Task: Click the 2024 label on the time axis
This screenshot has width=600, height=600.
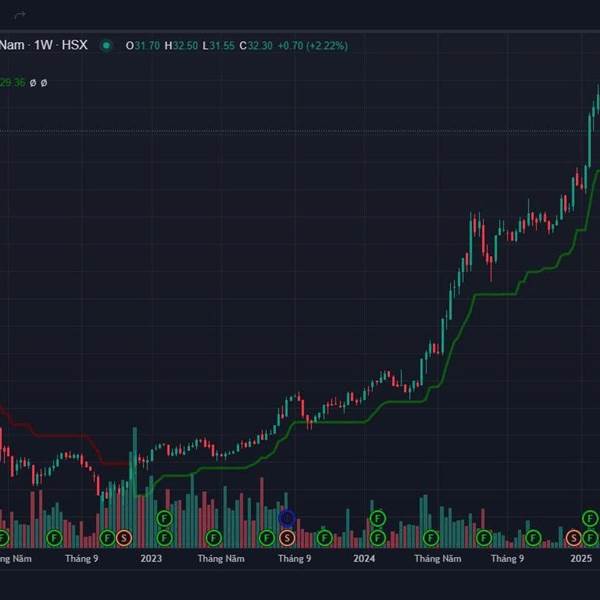Action: pyautogui.click(x=364, y=558)
